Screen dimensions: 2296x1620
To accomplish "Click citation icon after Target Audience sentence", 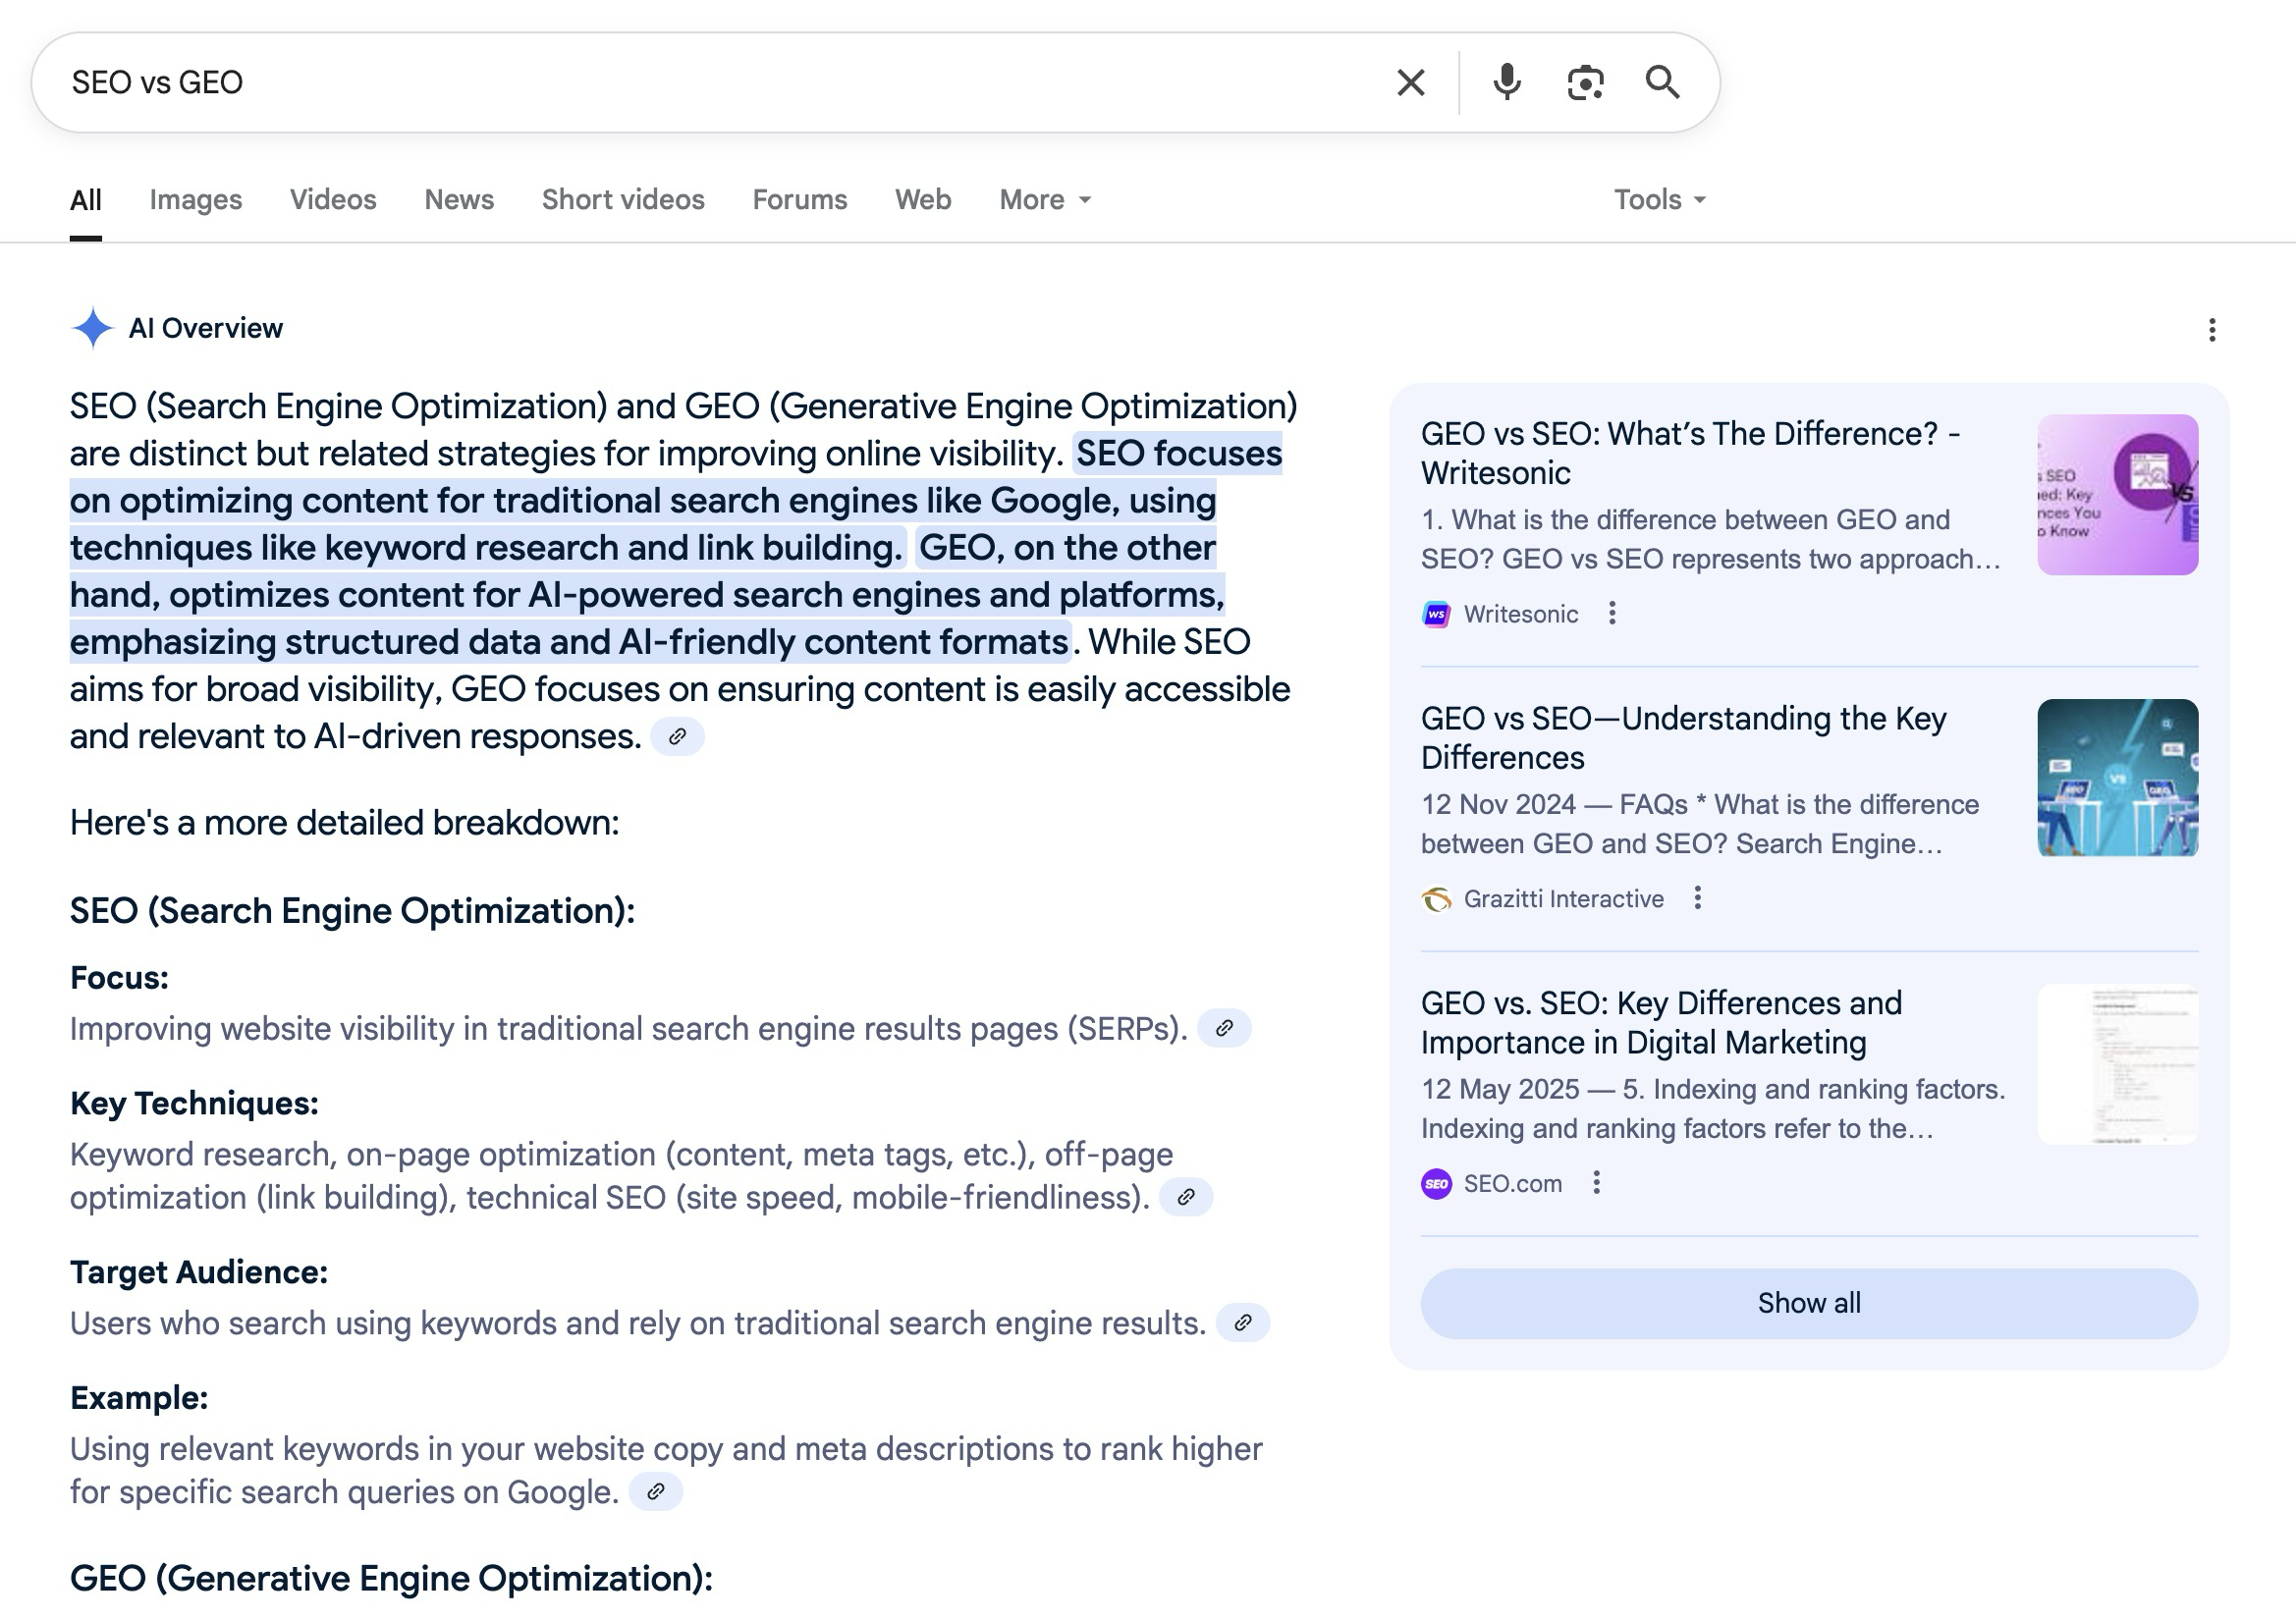I will click(1243, 1323).
